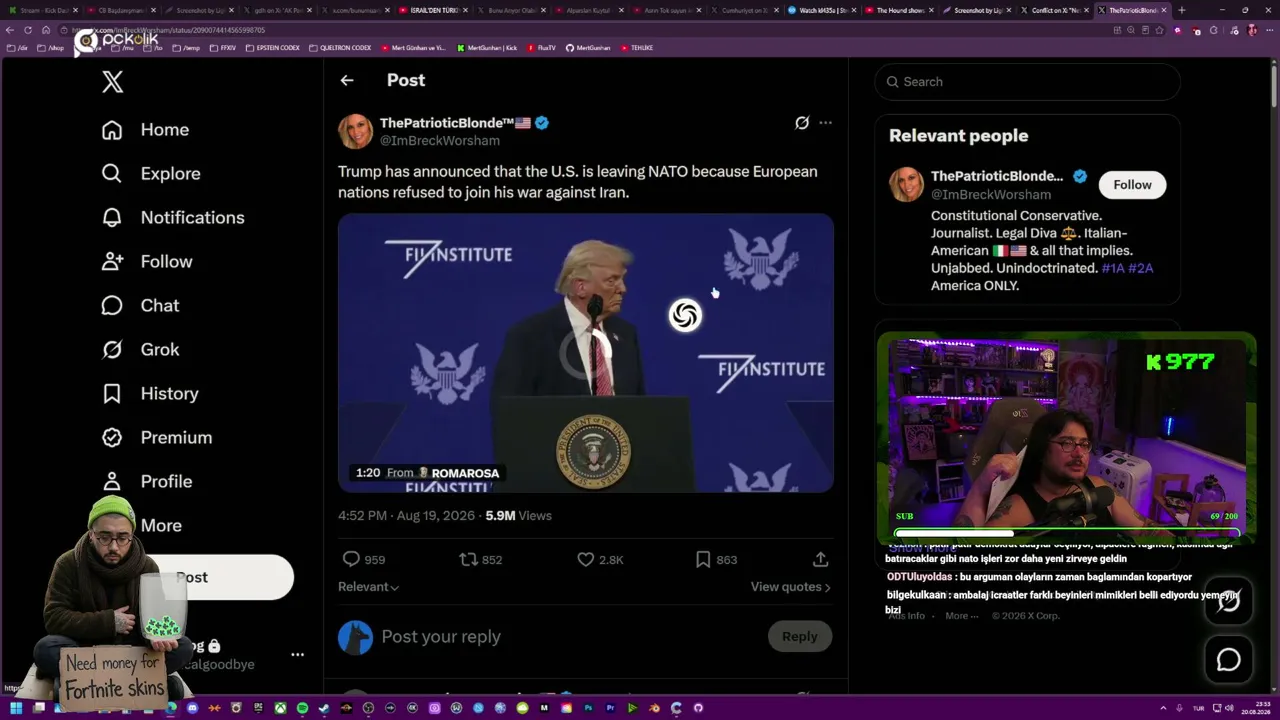Show hidden system tray icons

(1163, 708)
